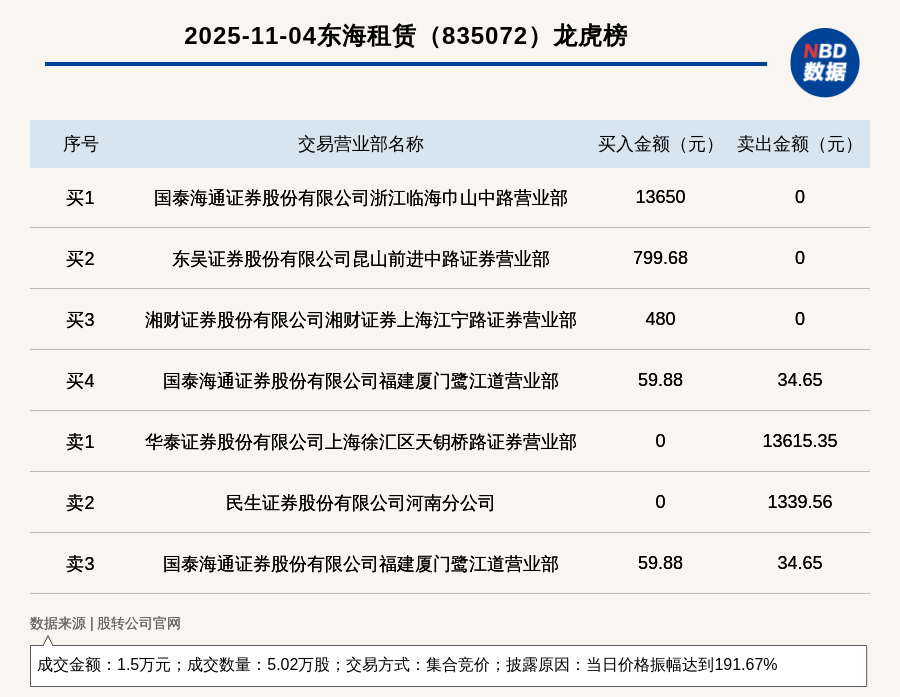900x697 pixels.
Task: Select row label 买1
Action: (80, 198)
